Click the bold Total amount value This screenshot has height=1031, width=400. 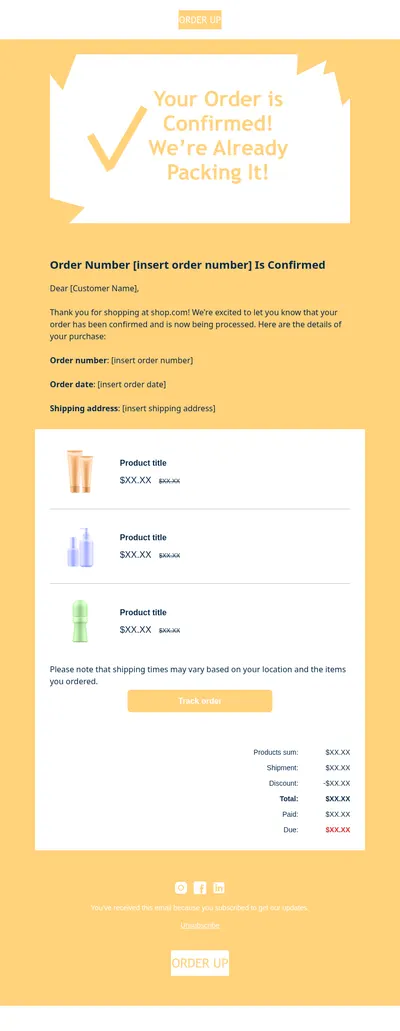[x=338, y=799]
